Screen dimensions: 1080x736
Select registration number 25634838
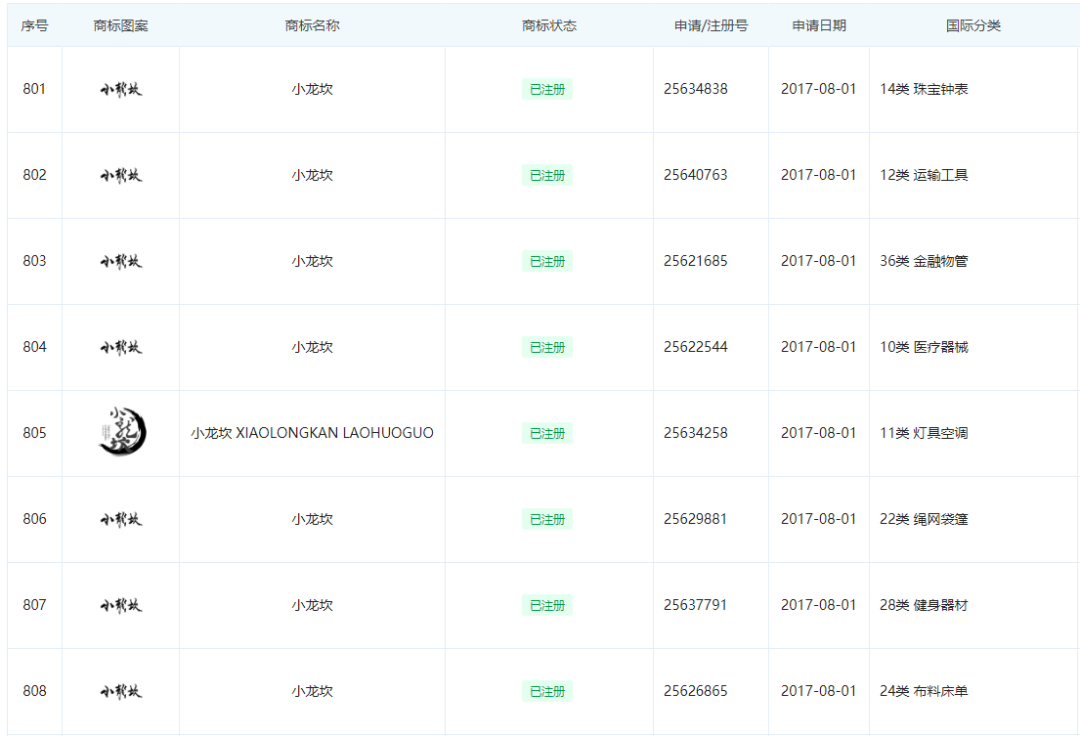[696, 89]
